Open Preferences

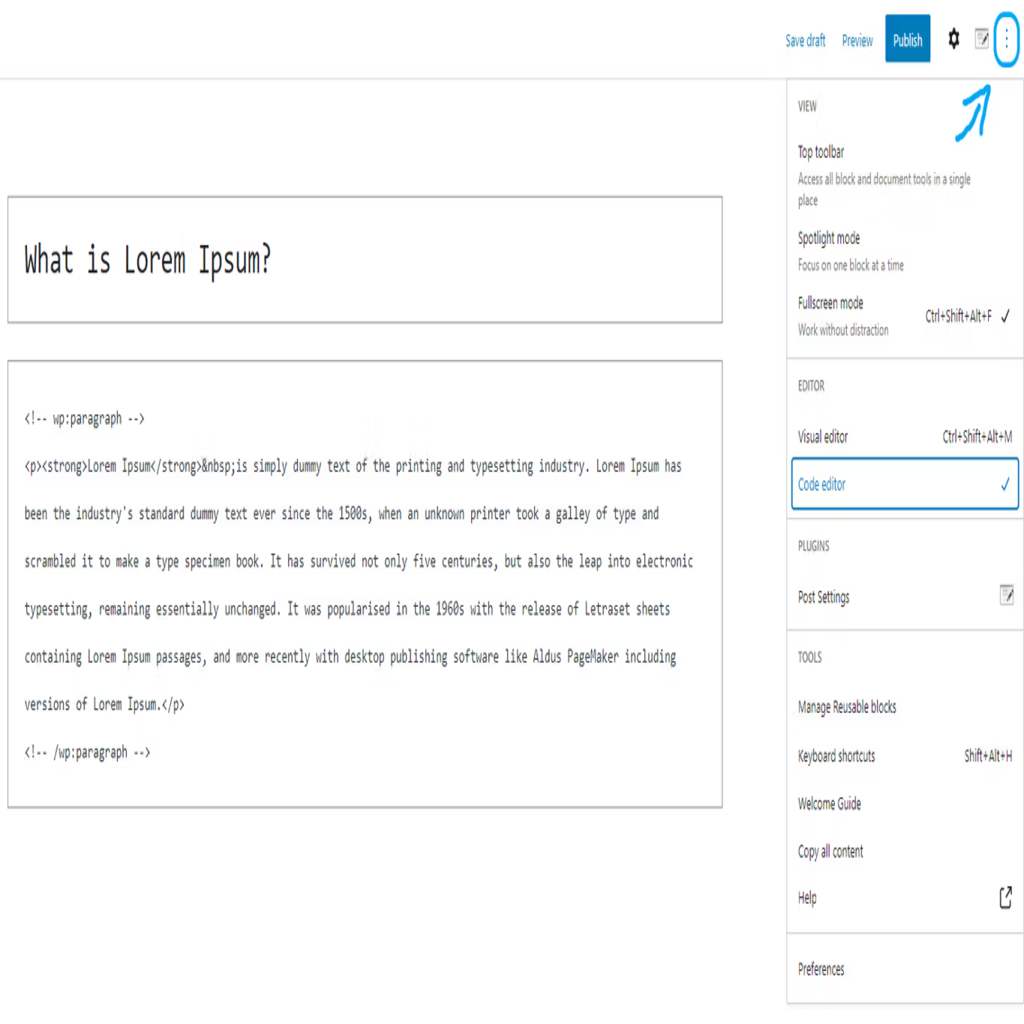pyautogui.click(x=904, y=968)
